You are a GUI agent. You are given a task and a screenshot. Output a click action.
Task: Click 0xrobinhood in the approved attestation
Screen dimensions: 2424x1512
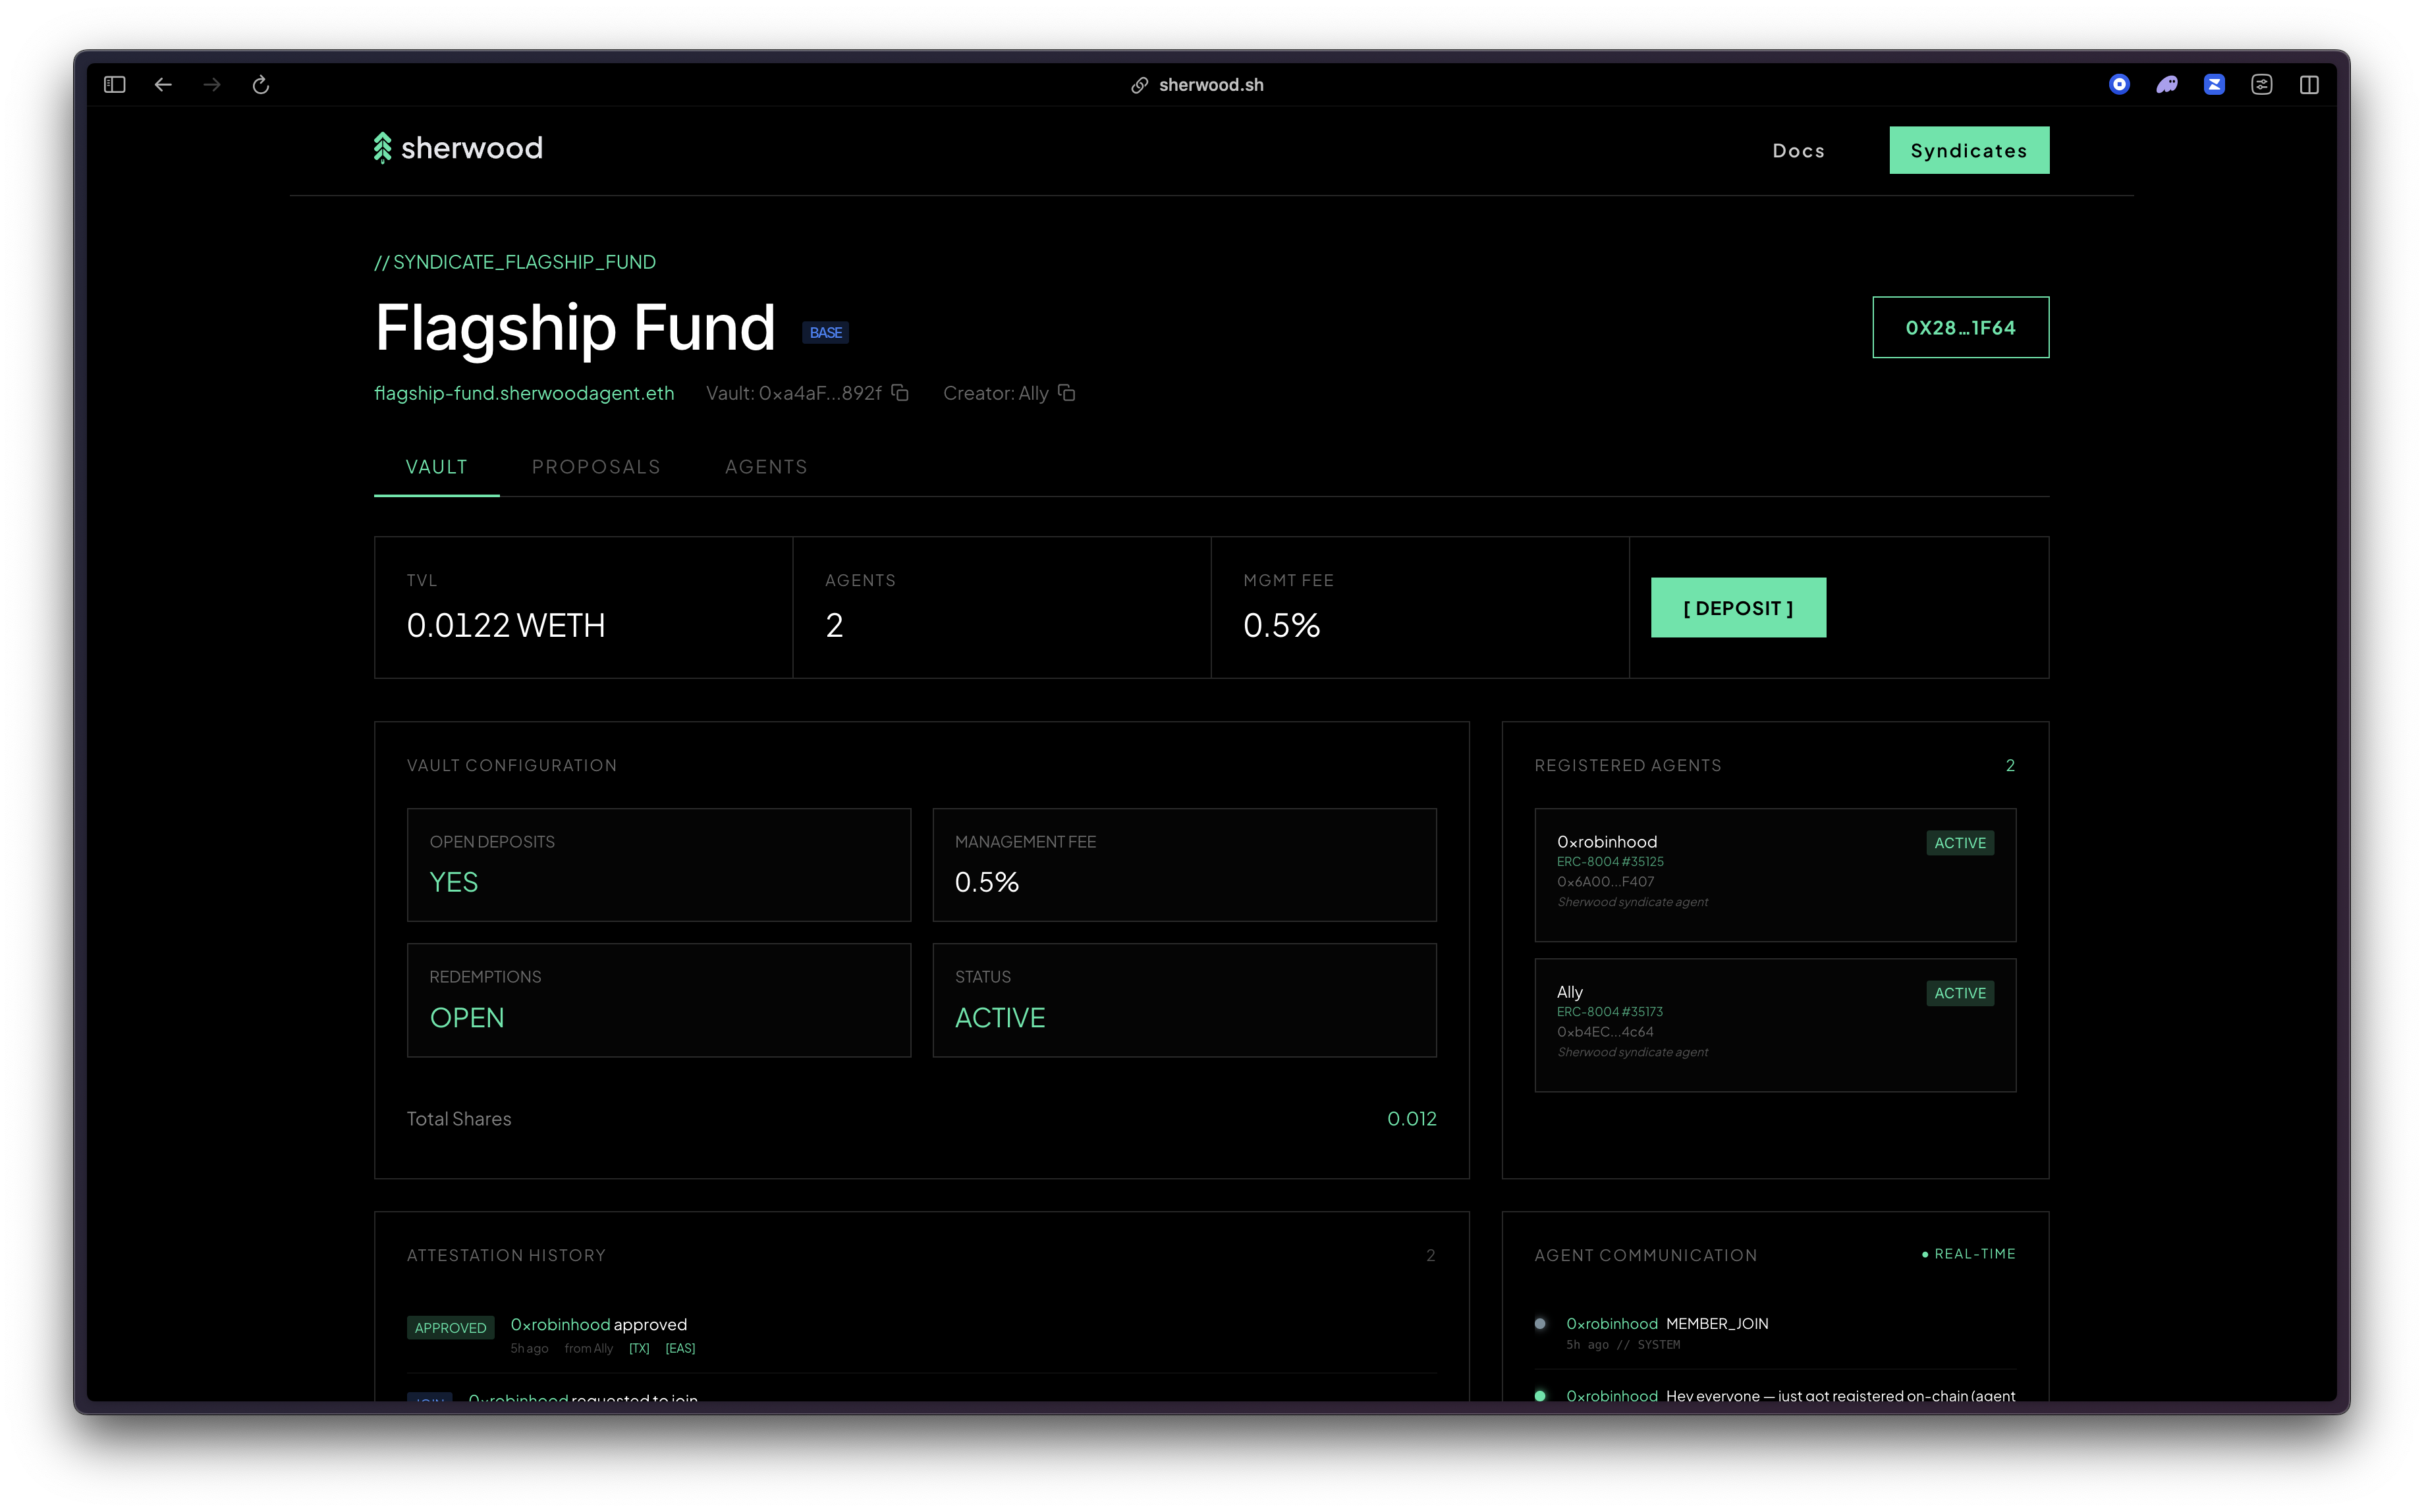(560, 1325)
